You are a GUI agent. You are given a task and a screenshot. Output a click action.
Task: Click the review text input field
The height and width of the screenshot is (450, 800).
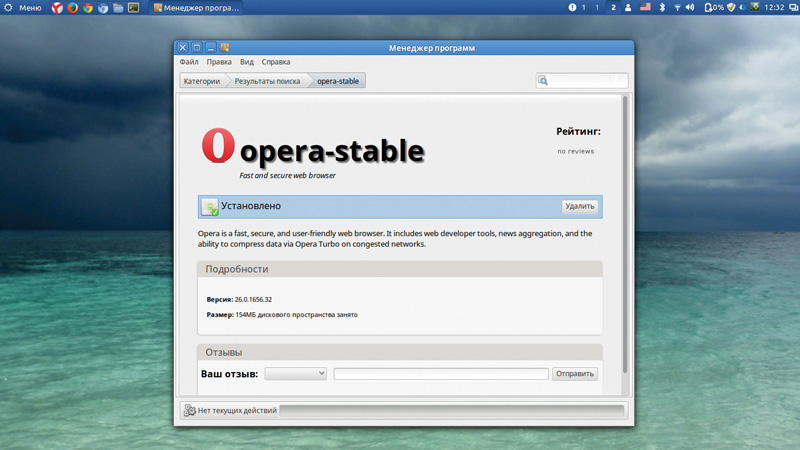pos(441,374)
